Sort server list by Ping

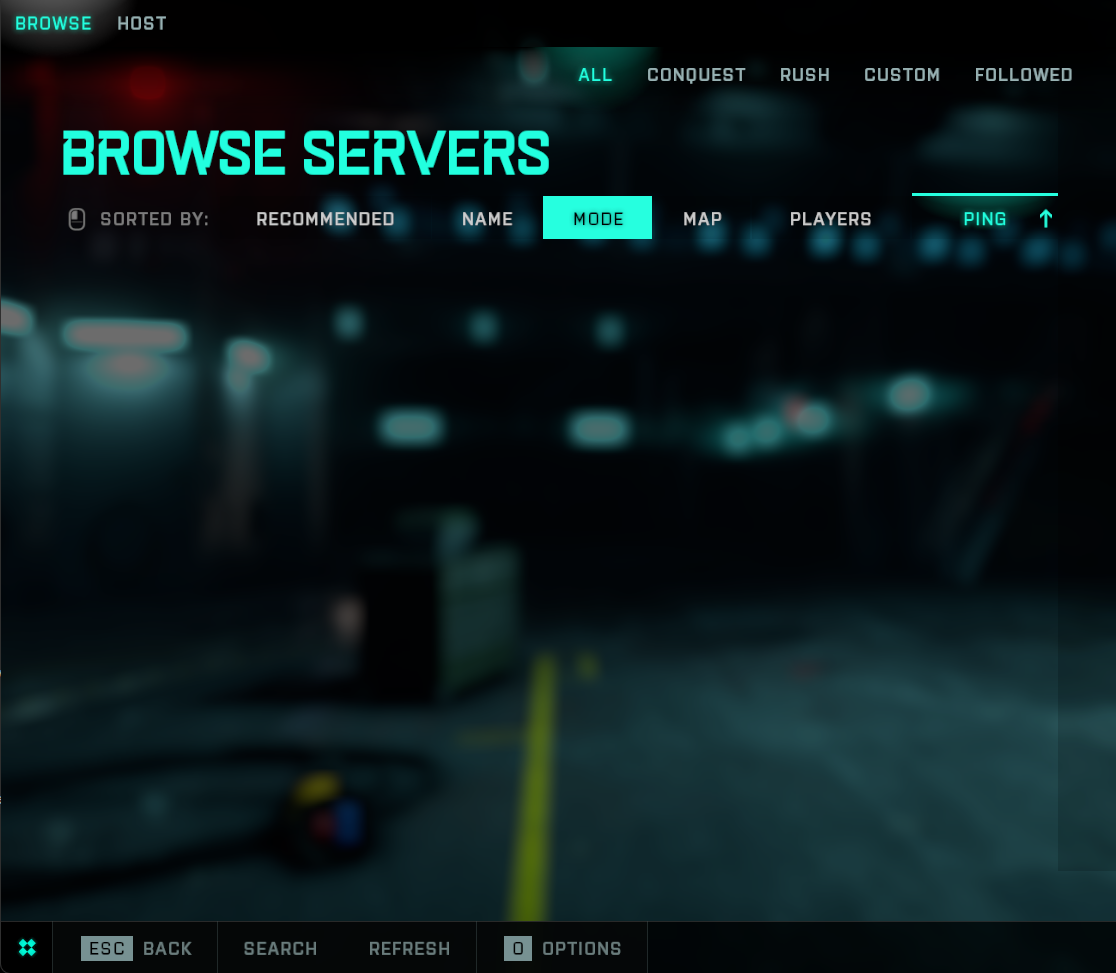tap(984, 219)
